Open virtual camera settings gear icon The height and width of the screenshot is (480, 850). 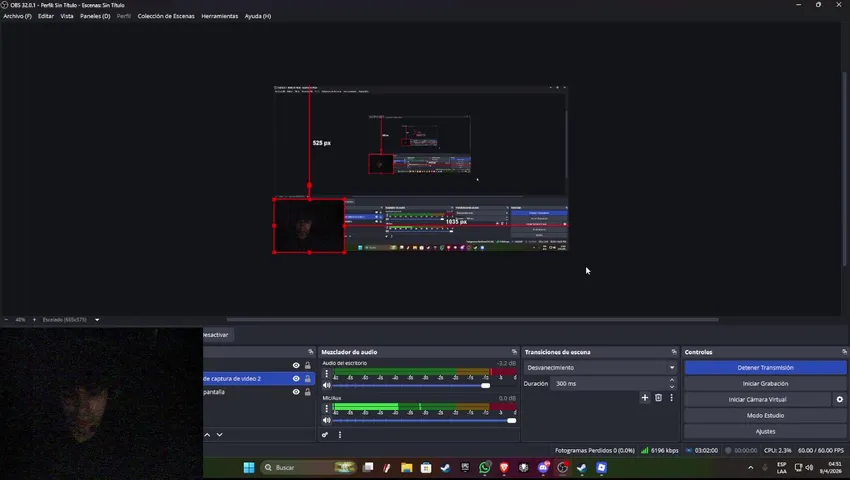[840, 400]
